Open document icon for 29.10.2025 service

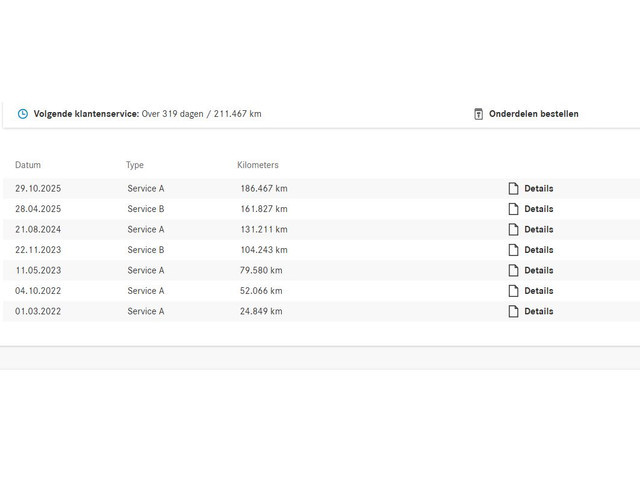point(514,188)
